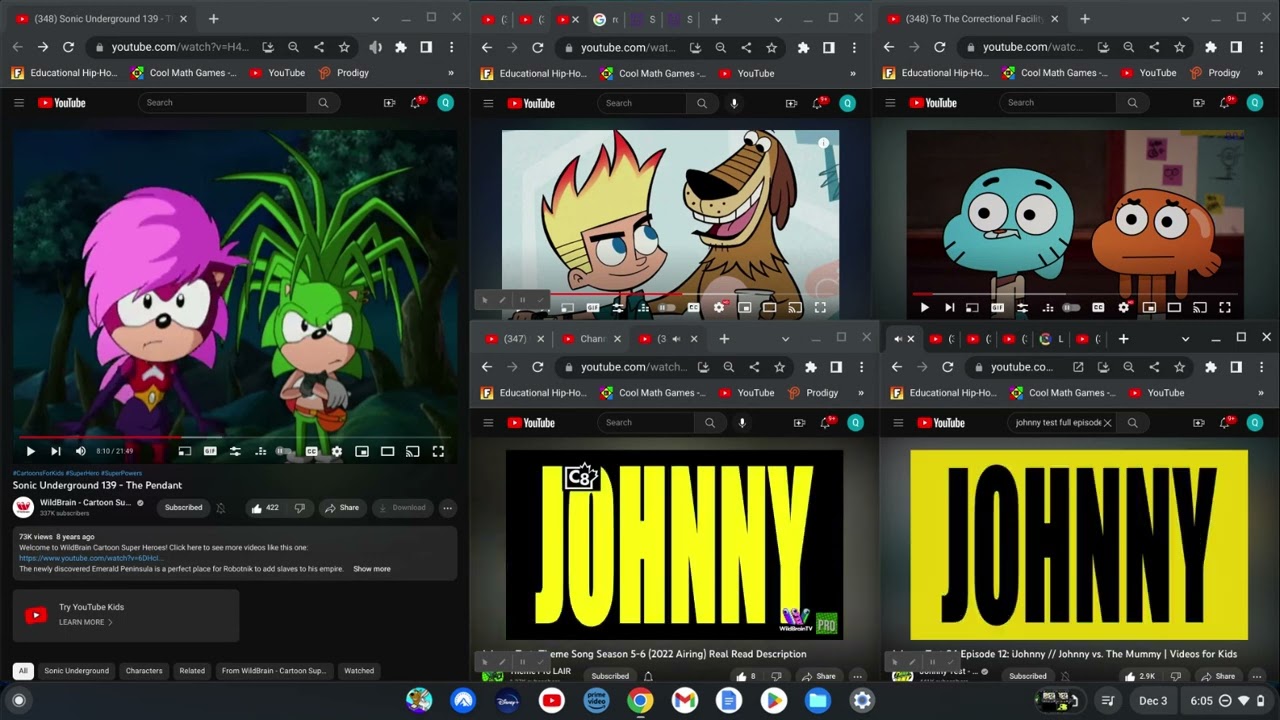Enable miniplayer in Sonic Underground player
1280x720 pixels.
pos(362,451)
